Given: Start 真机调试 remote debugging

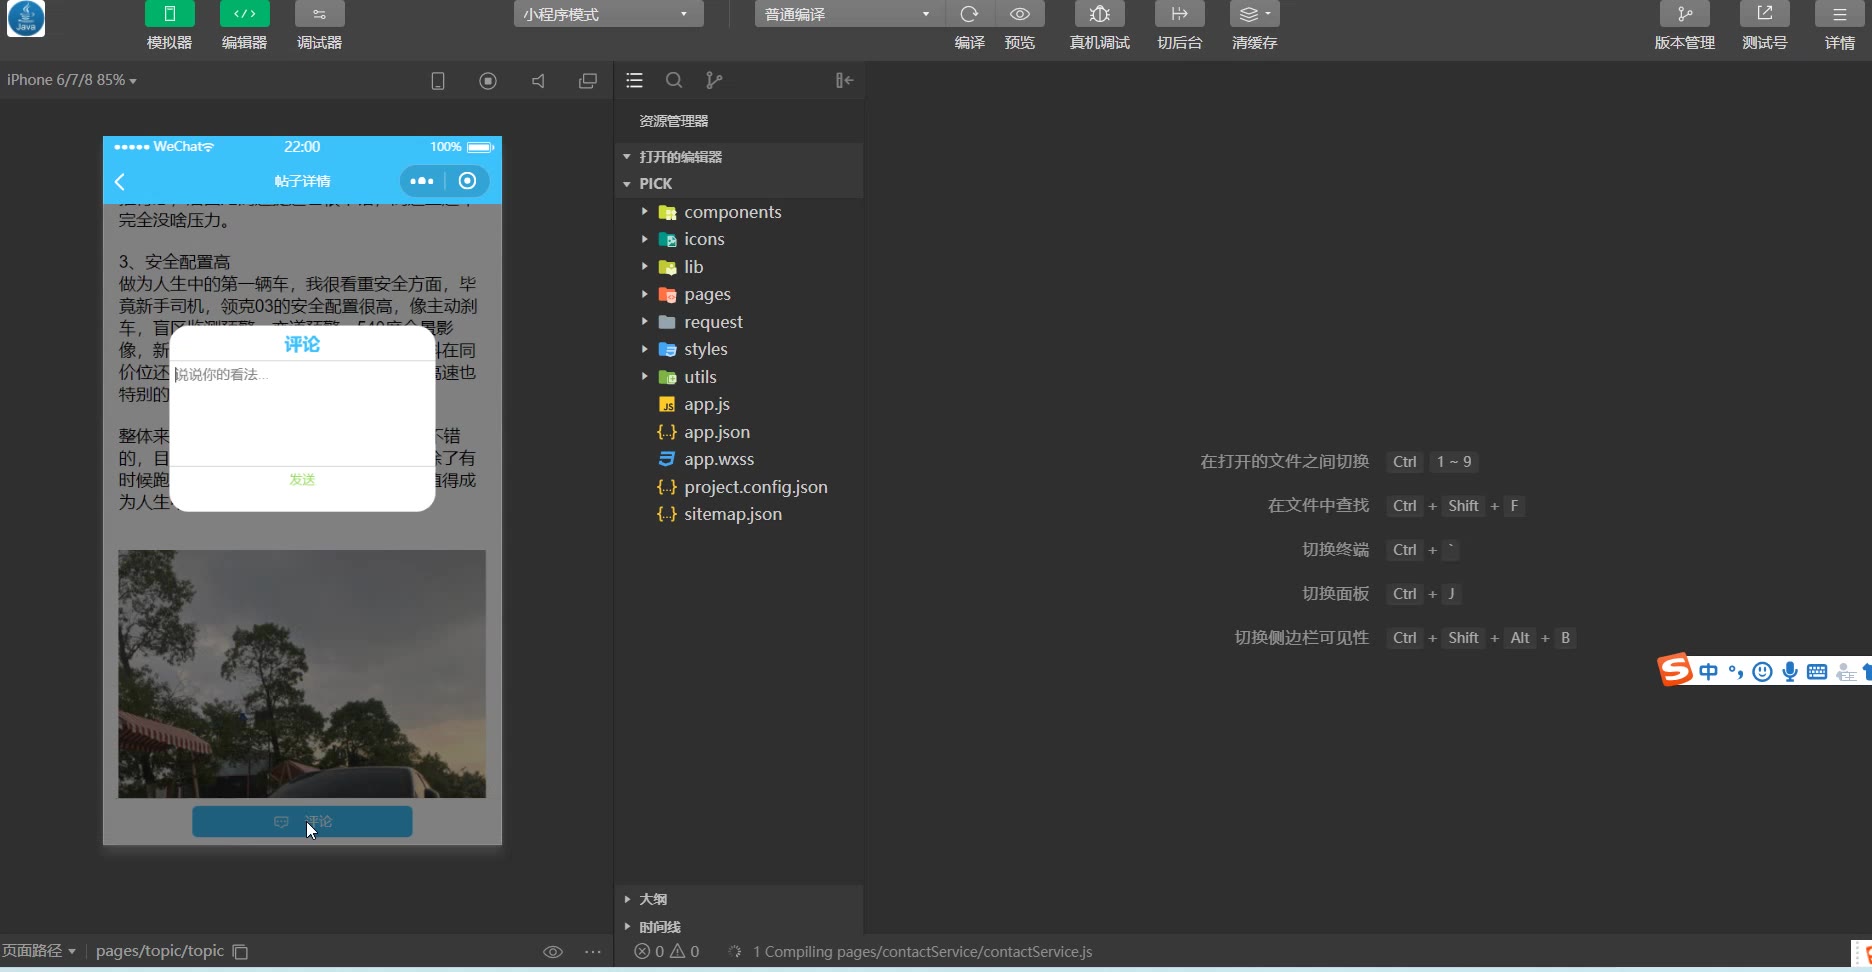Looking at the screenshot, I should (x=1100, y=14).
